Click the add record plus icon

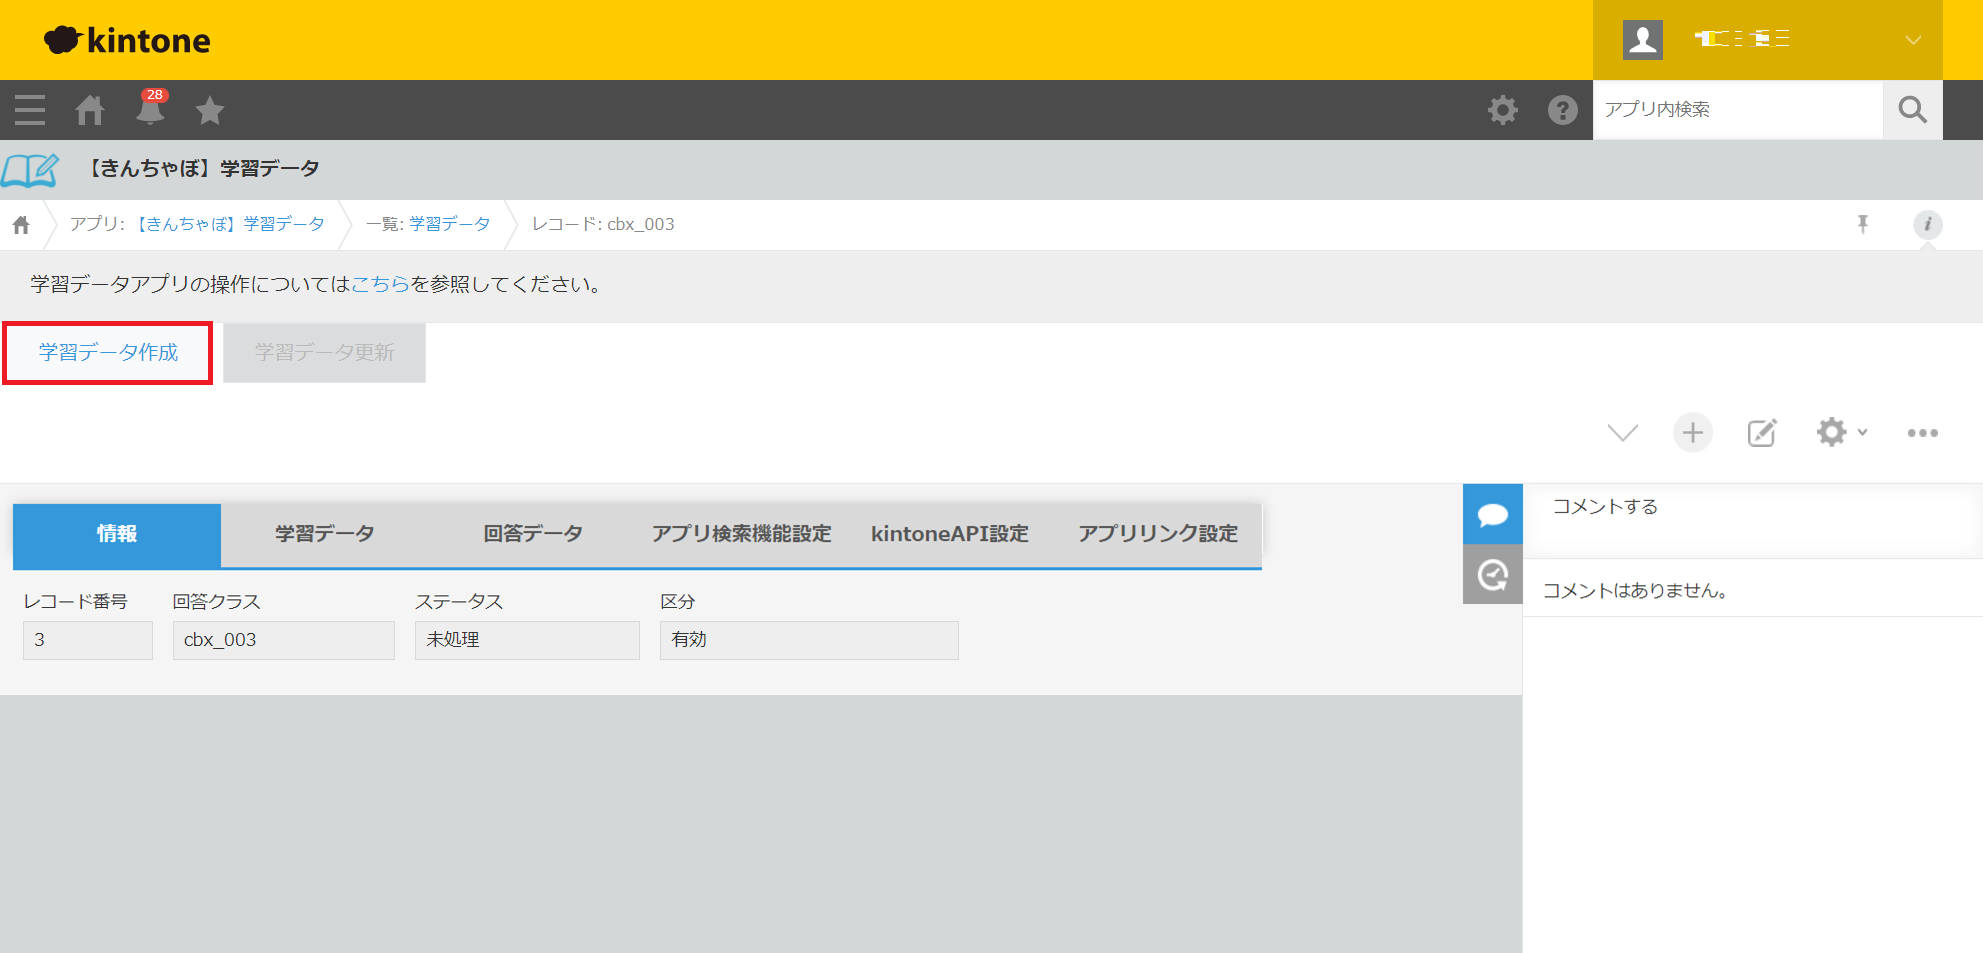[x=1692, y=433]
